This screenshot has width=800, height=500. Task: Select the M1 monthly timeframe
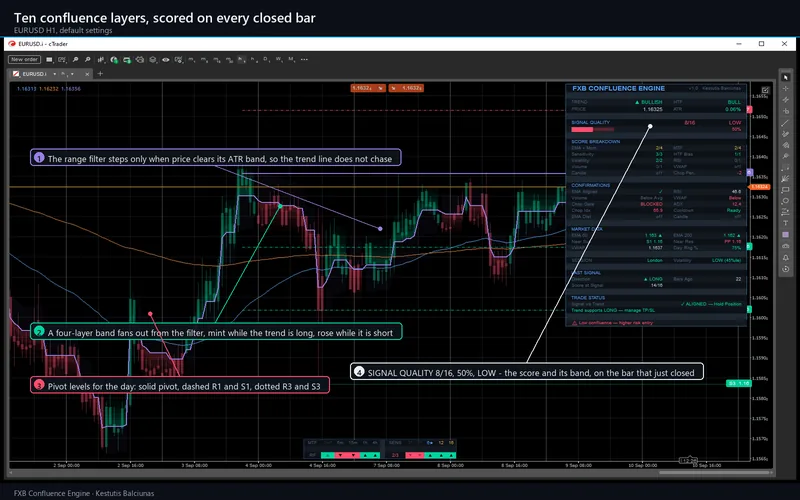(291, 60)
